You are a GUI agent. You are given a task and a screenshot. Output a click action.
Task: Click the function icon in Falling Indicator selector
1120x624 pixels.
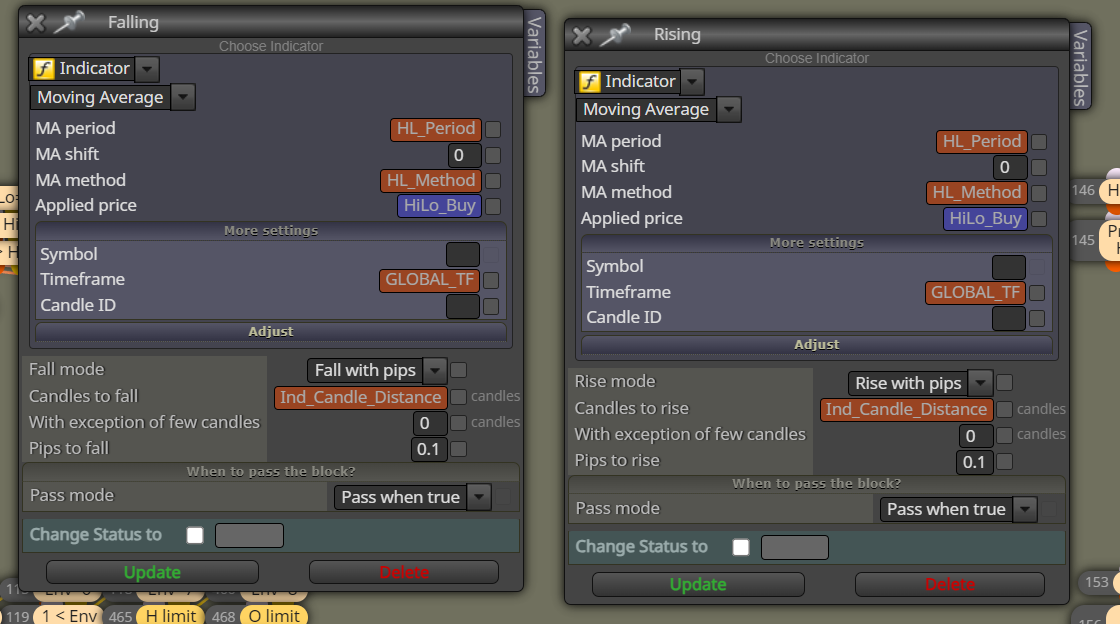click(44, 69)
